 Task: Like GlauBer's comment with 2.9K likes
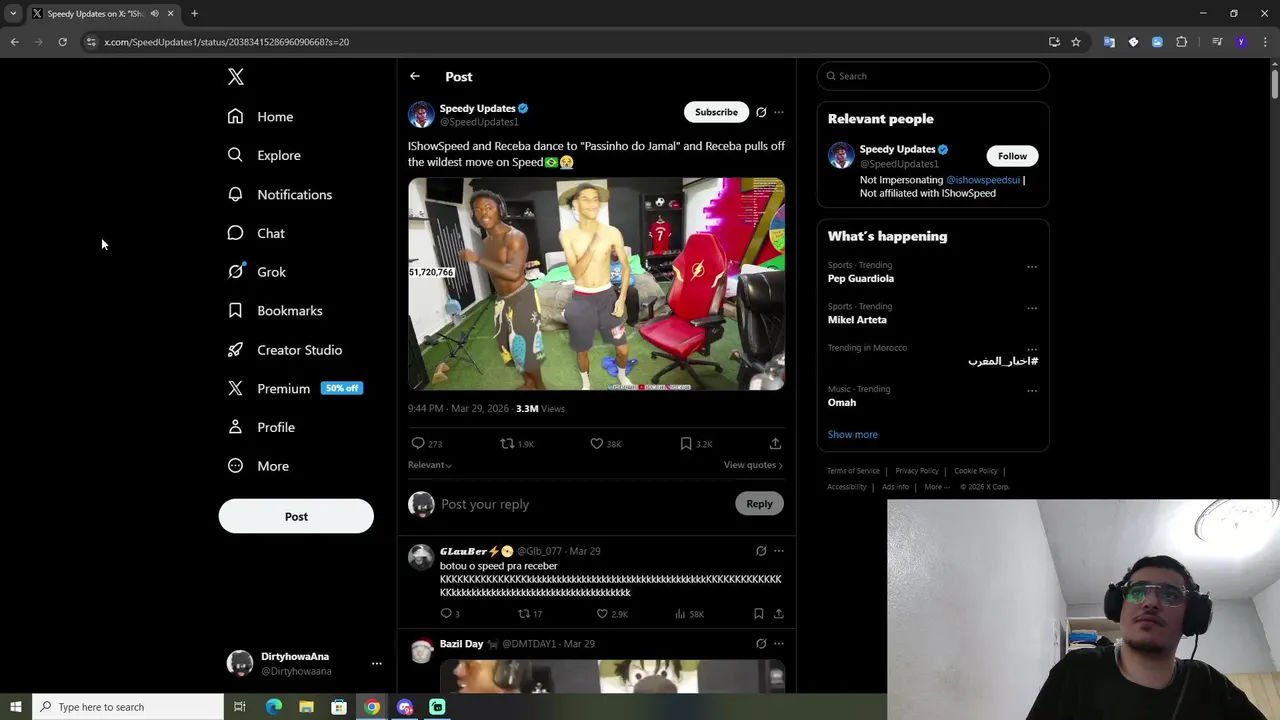tap(612, 613)
